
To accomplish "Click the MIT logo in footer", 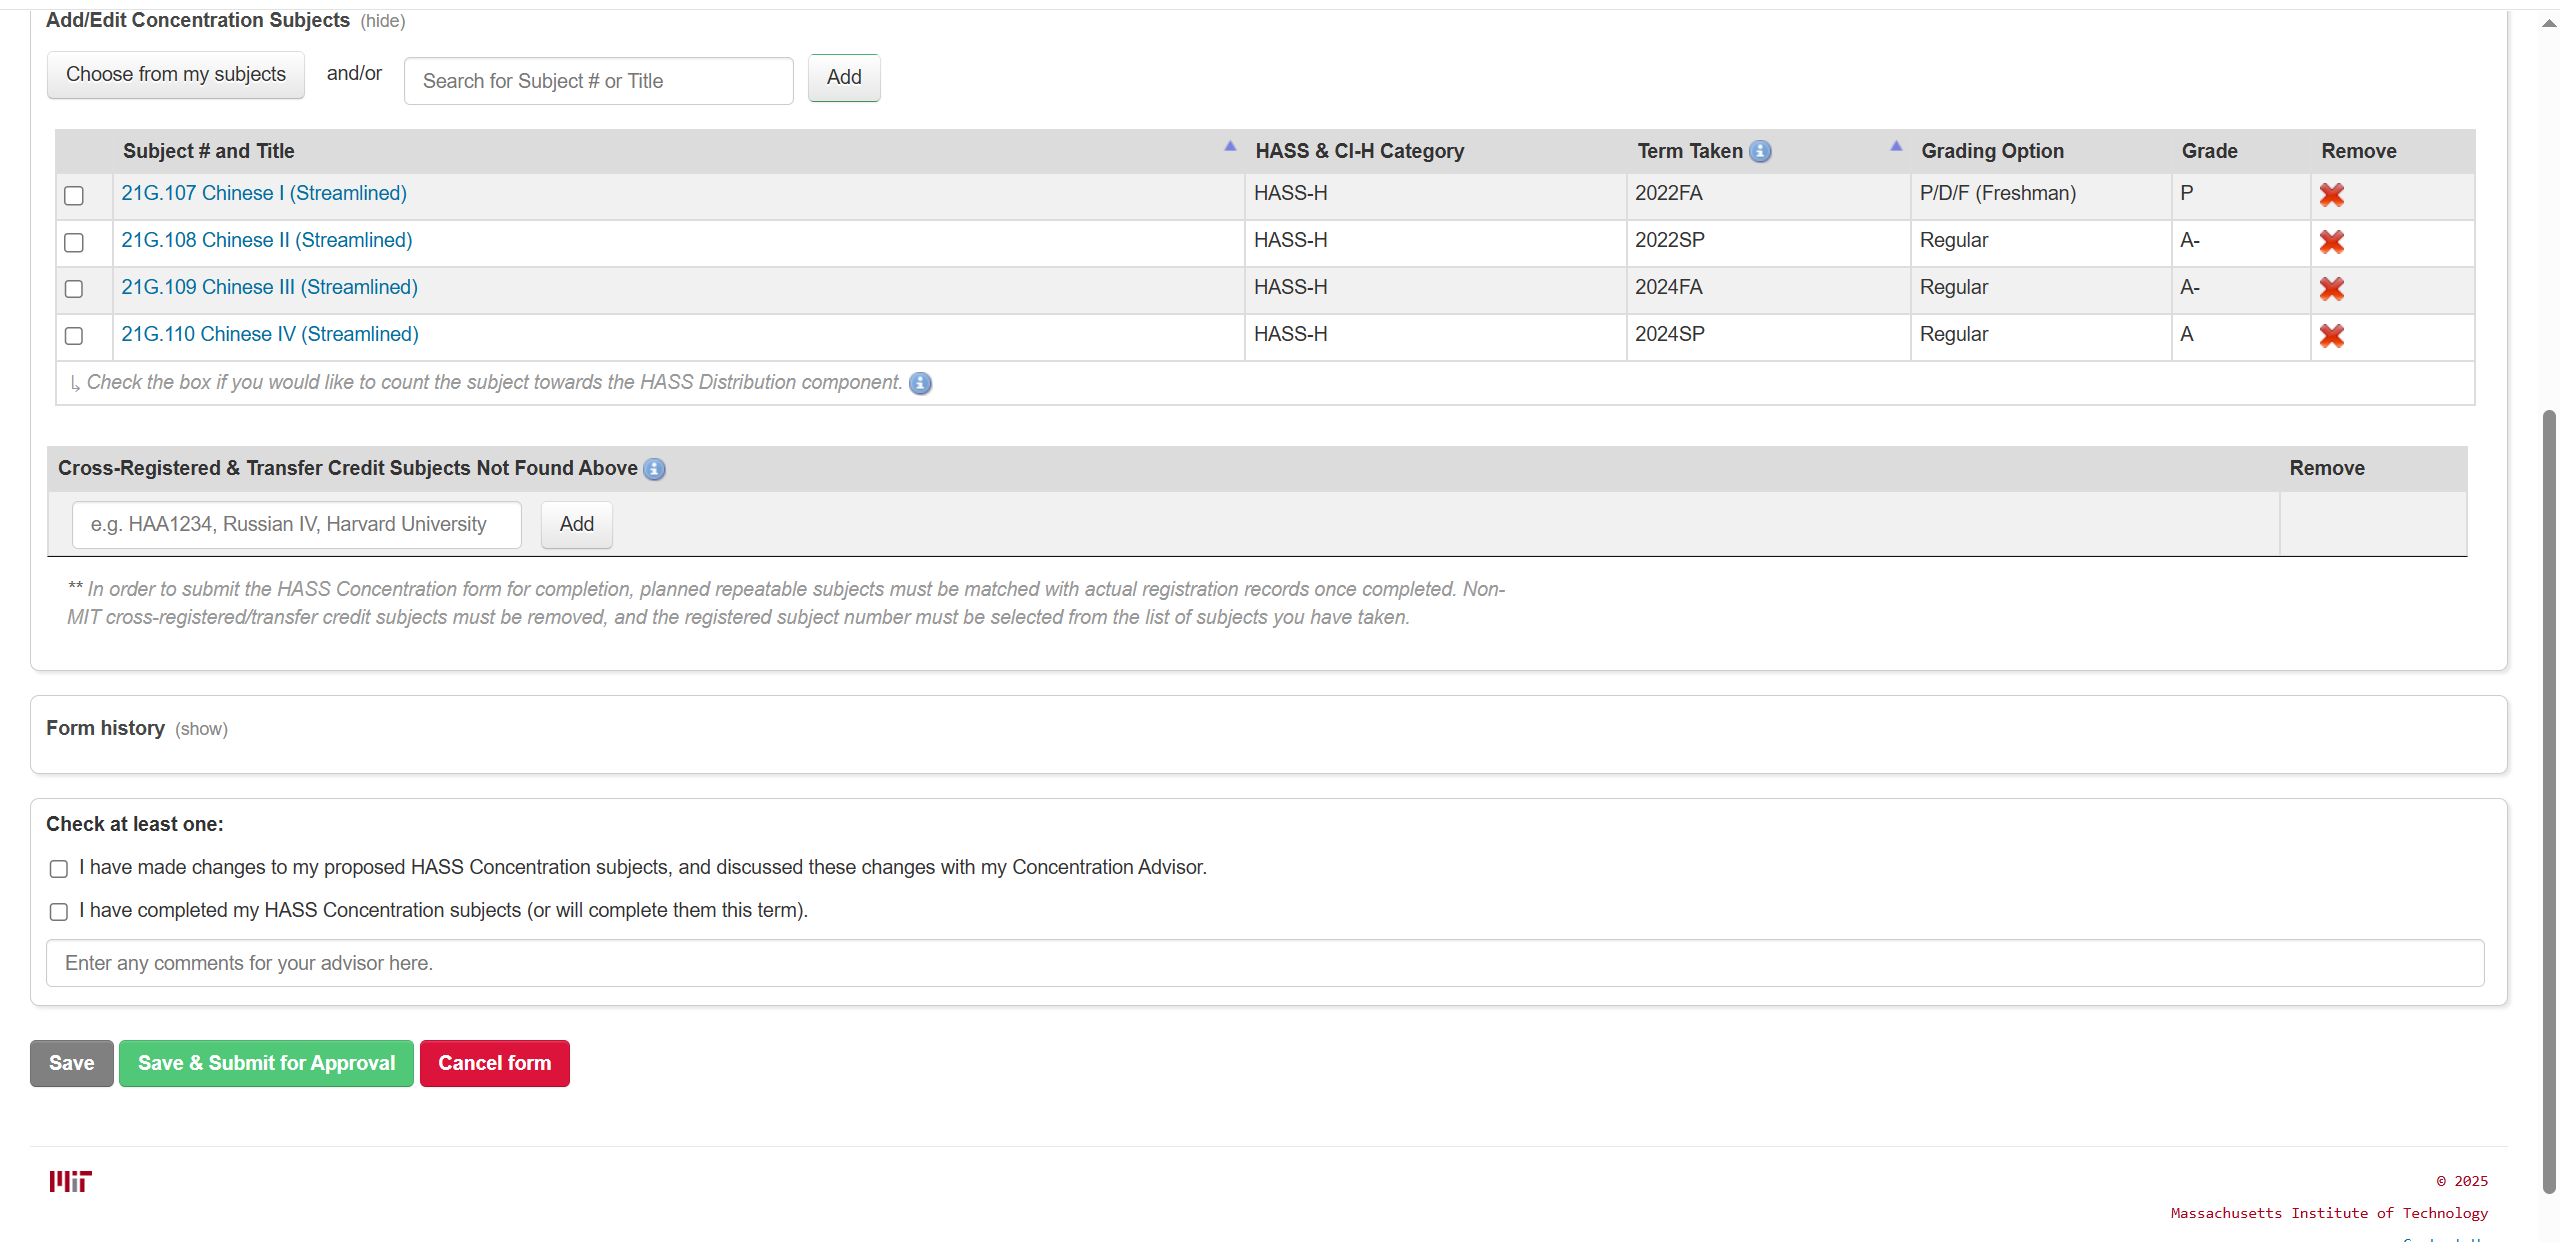I will (70, 1181).
